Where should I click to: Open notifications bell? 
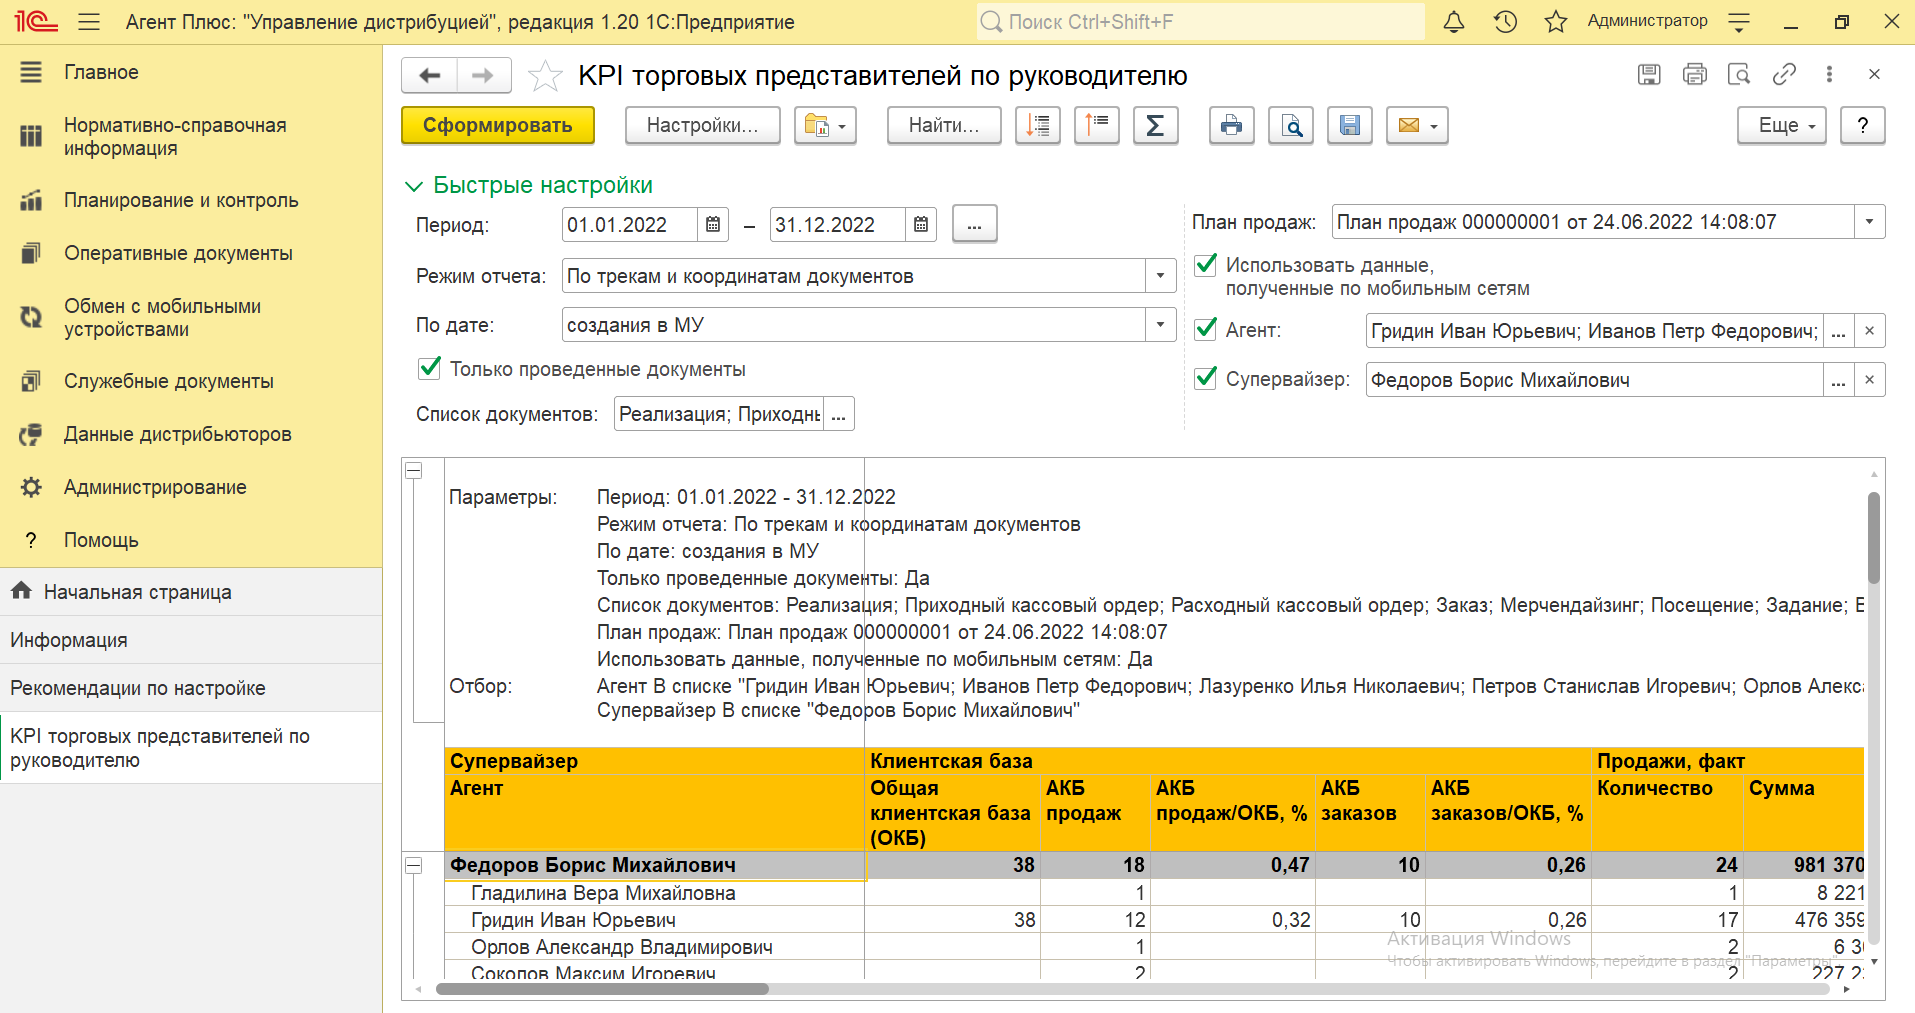[x=1454, y=21]
